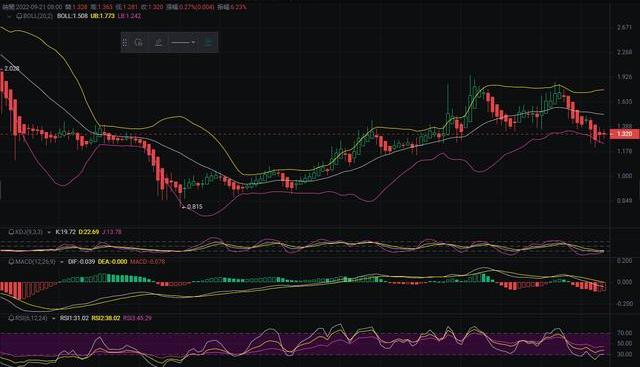Open MACD(12,26,9) indicator settings label
Screen dimensions: 640x367
[x=35, y=262]
